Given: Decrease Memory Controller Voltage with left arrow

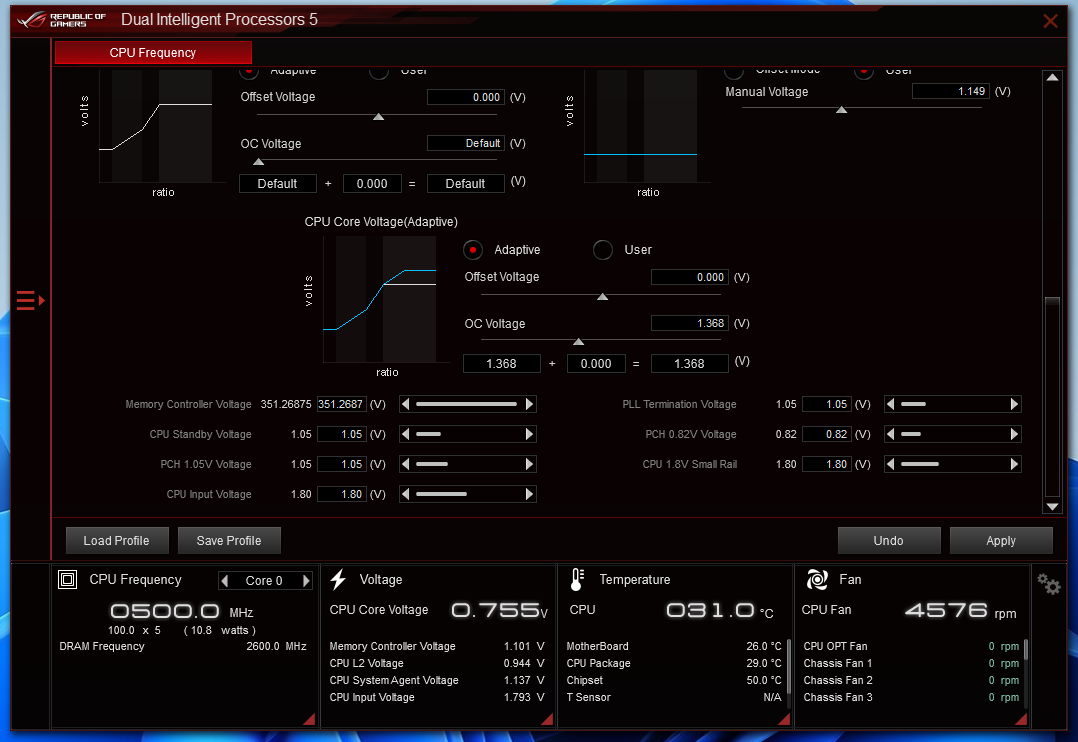Looking at the screenshot, I should (x=406, y=404).
